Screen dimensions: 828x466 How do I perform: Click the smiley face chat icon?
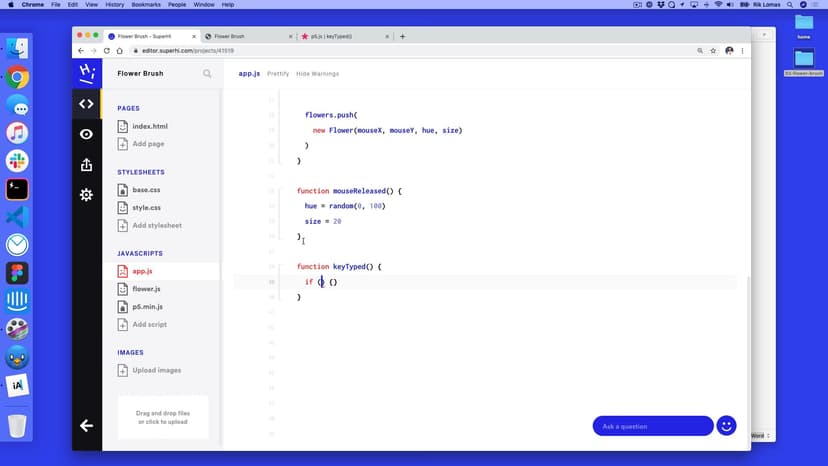click(727, 426)
